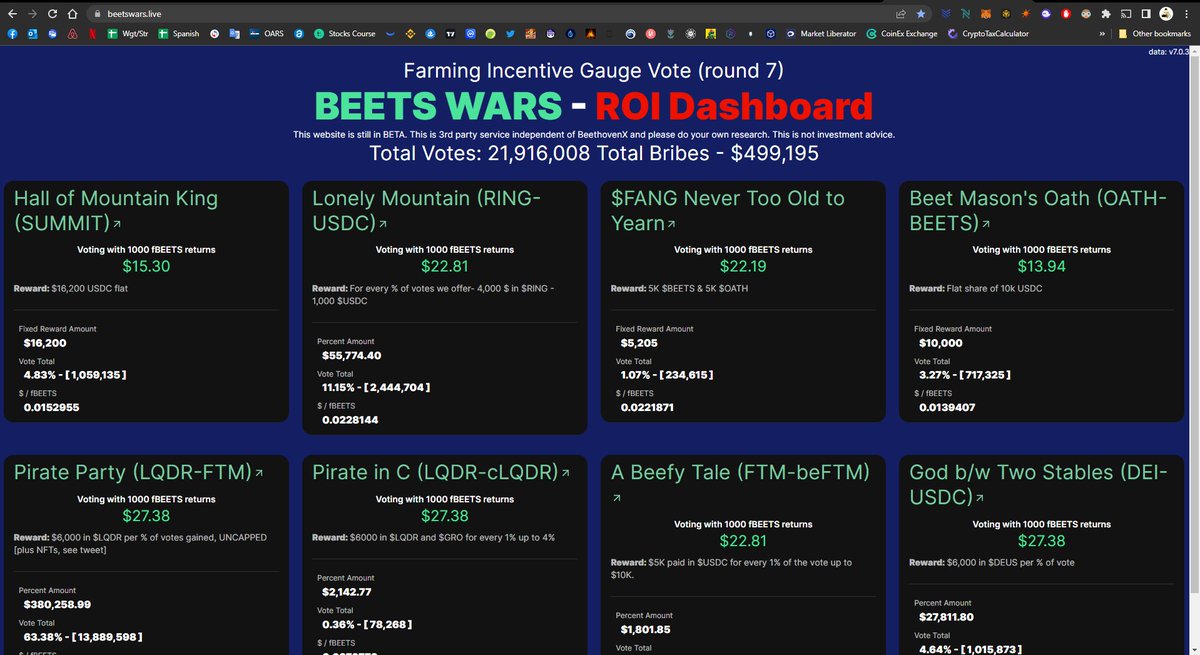Open the Chrome profile avatar
Image resolution: width=1200 pixels, height=655 pixels.
[x=1166, y=14]
